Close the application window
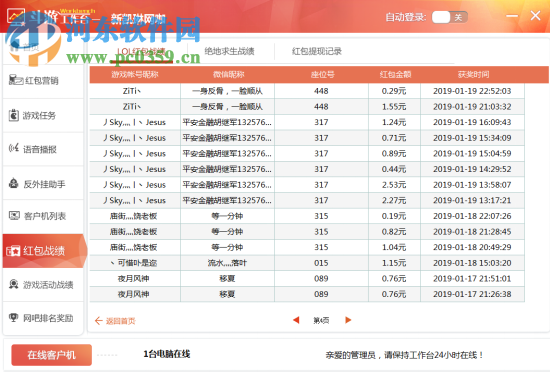Image resolution: width=550 pixels, height=375 pixels. [535, 16]
